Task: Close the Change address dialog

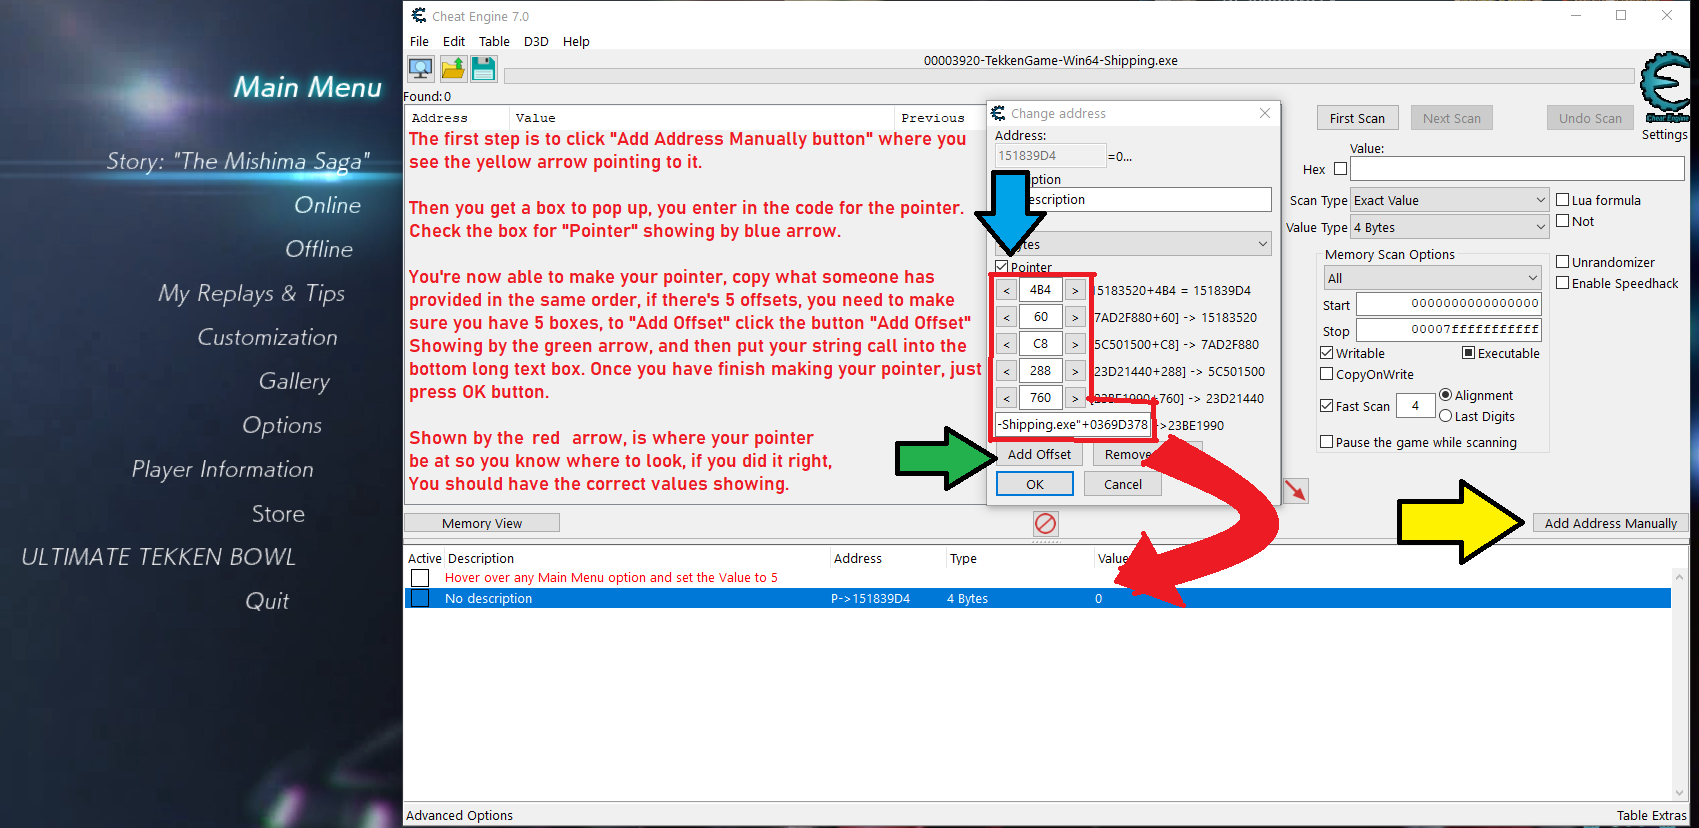Action: (1265, 113)
